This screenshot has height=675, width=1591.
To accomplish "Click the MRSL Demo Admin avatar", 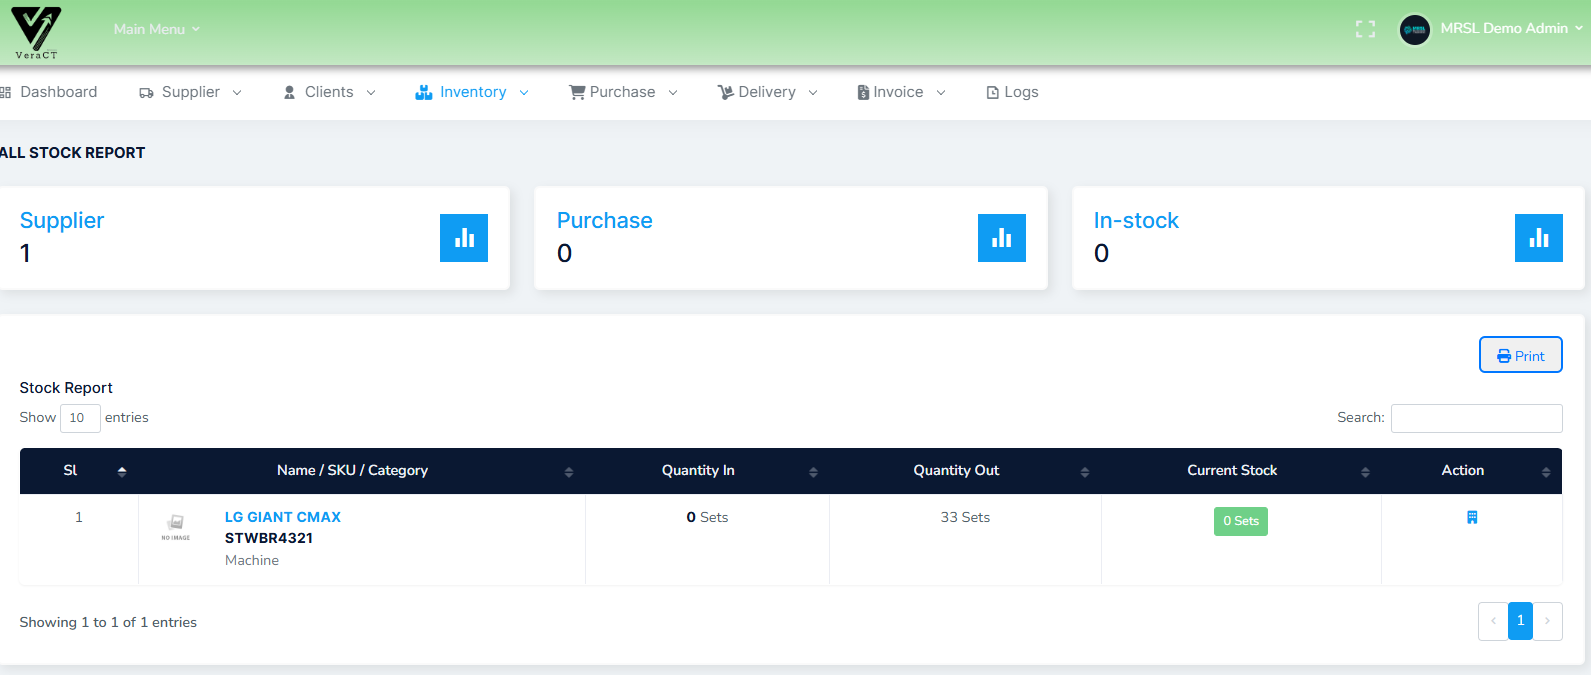I will coord(1414,29).
